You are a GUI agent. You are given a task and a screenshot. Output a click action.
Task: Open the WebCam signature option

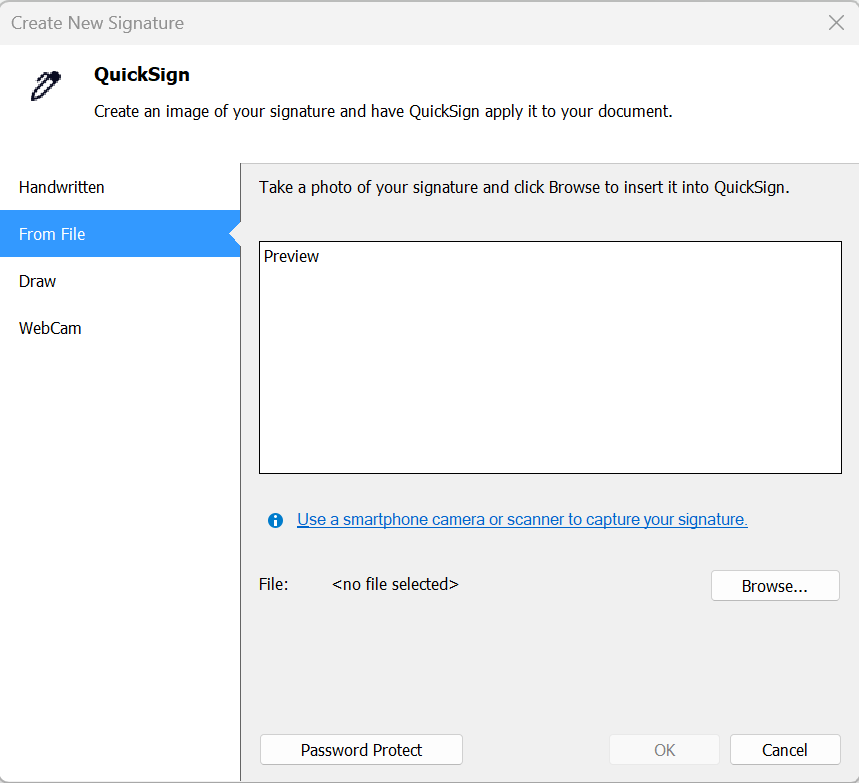120,328
